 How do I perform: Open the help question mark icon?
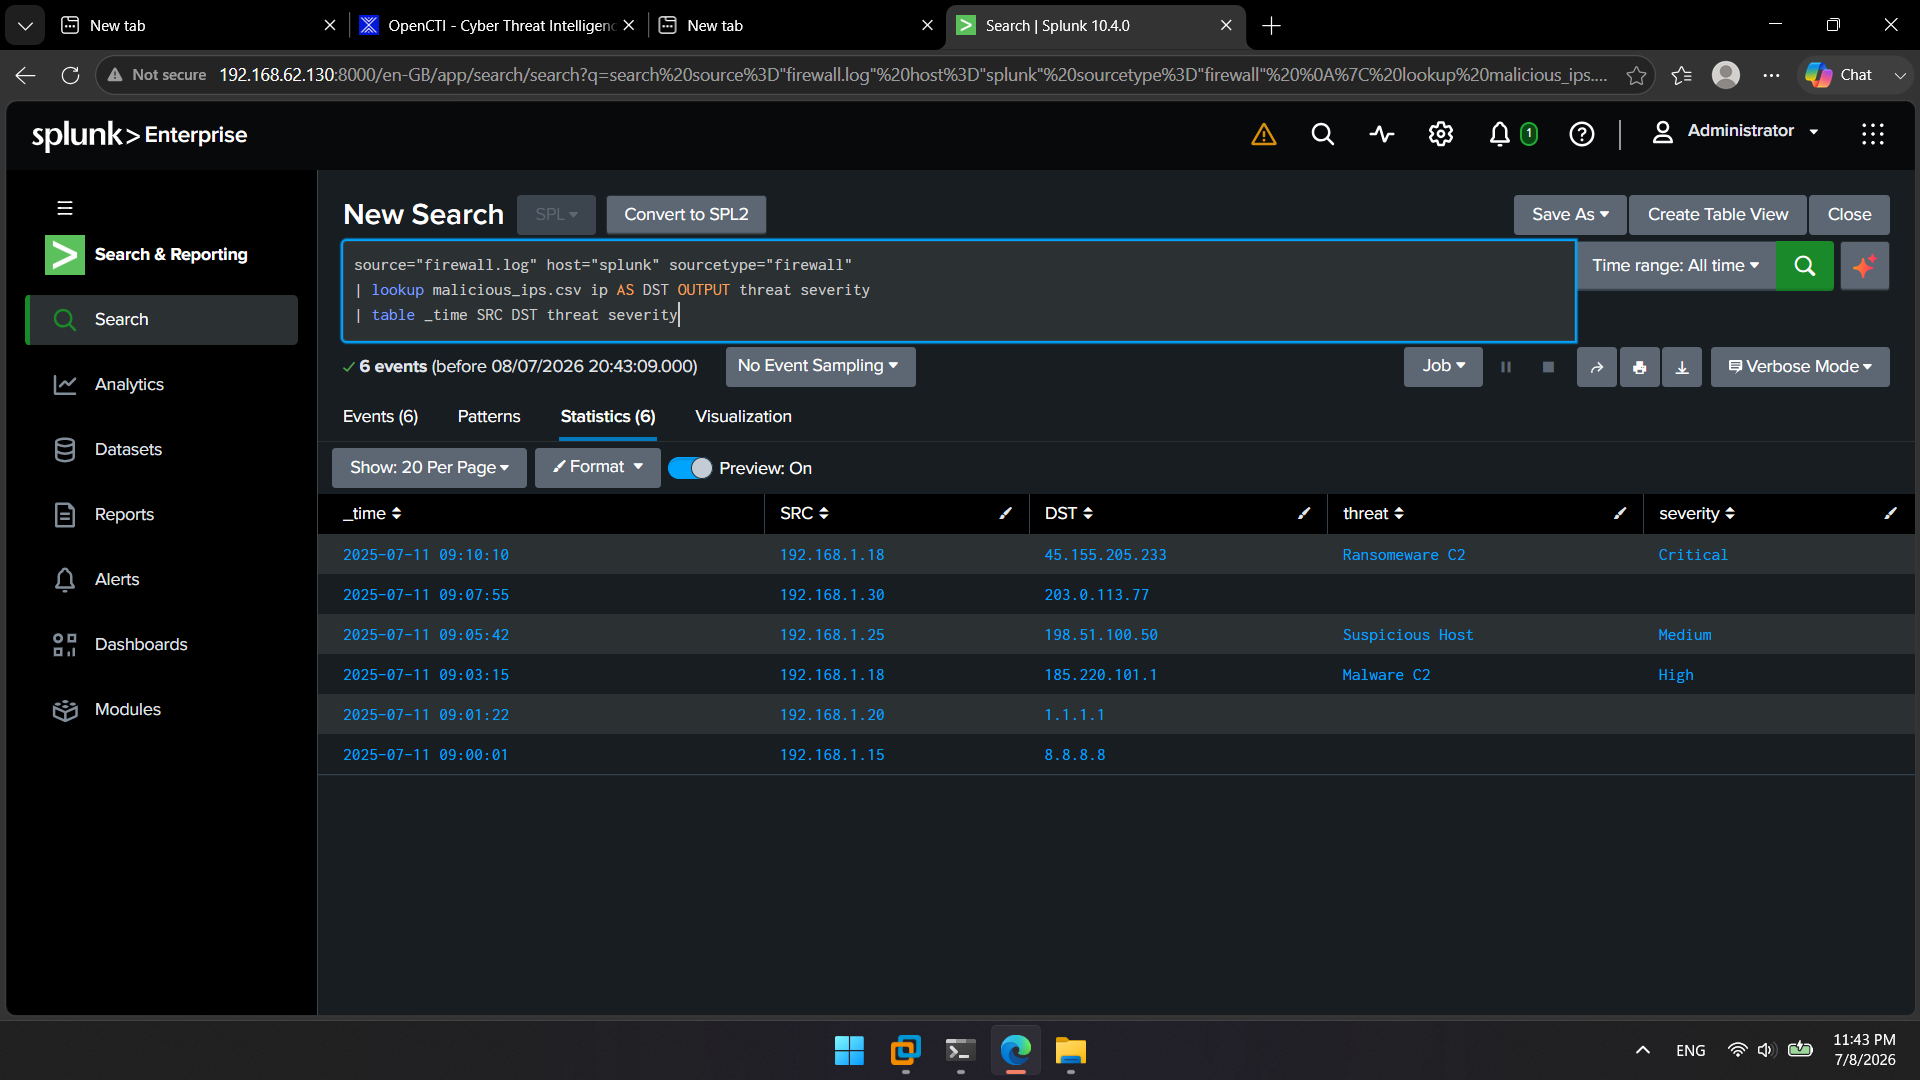coord(1581,134)
